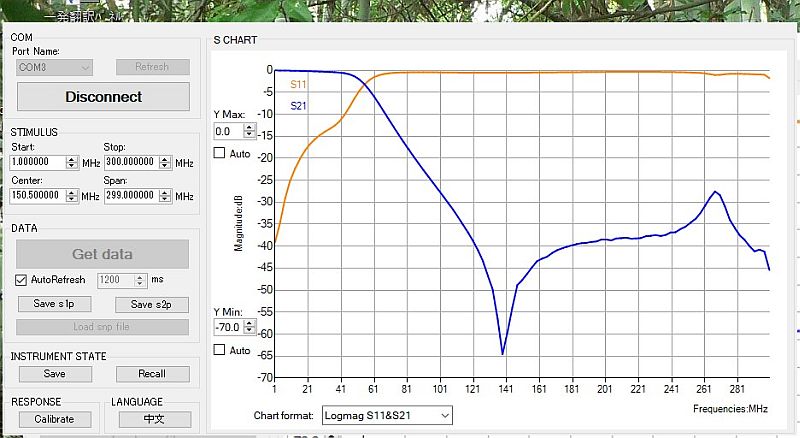Screen dimensions: 800x438
Task: Click the Disconnect button
Action: click(x=103, y=97)
